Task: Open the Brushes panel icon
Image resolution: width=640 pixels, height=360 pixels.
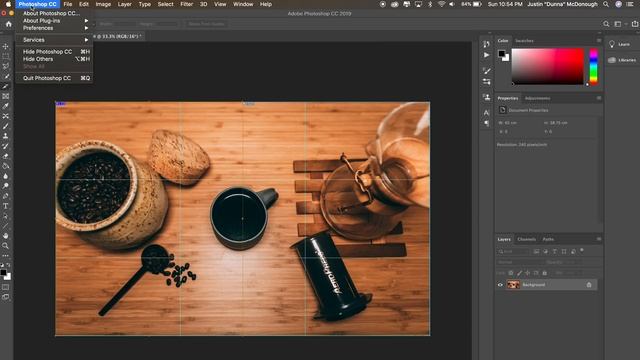Action: [487, 71]
